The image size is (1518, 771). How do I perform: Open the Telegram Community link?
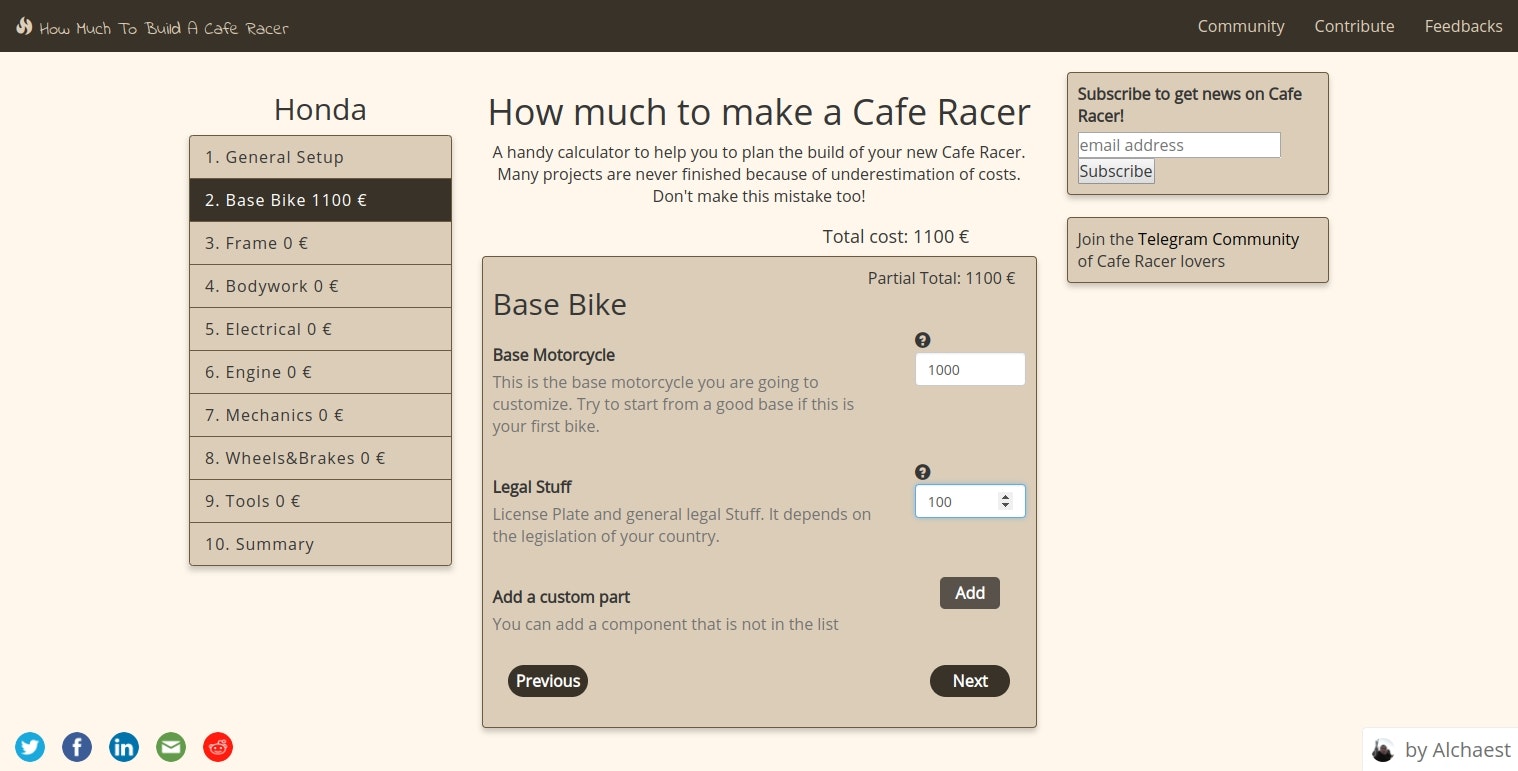click(x=1218, y=239)
